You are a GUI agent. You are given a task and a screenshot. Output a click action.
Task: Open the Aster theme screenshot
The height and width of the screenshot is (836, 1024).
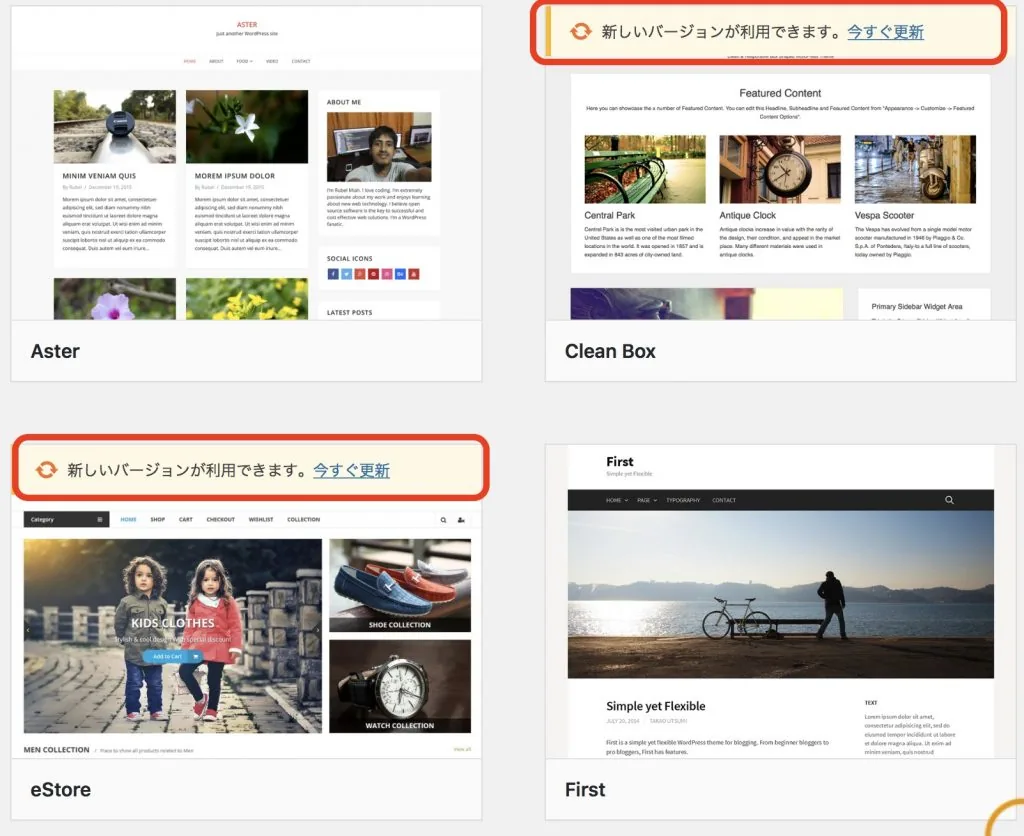coord(246,163)
